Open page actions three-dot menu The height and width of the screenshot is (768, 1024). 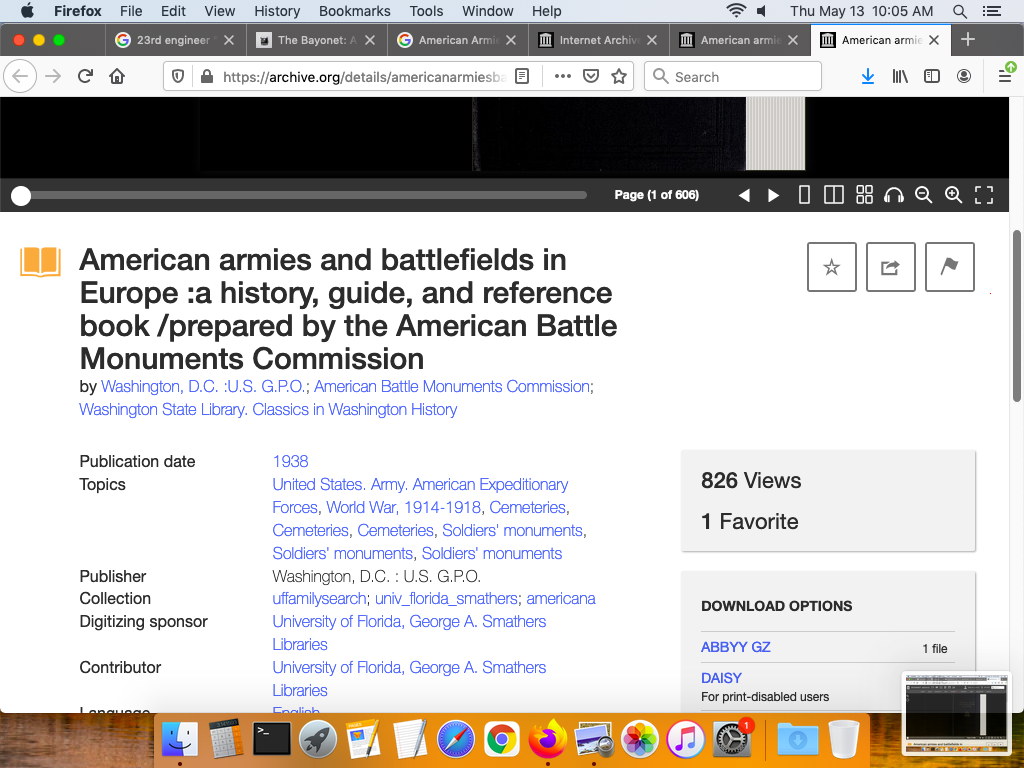click(x=562, y=76)
